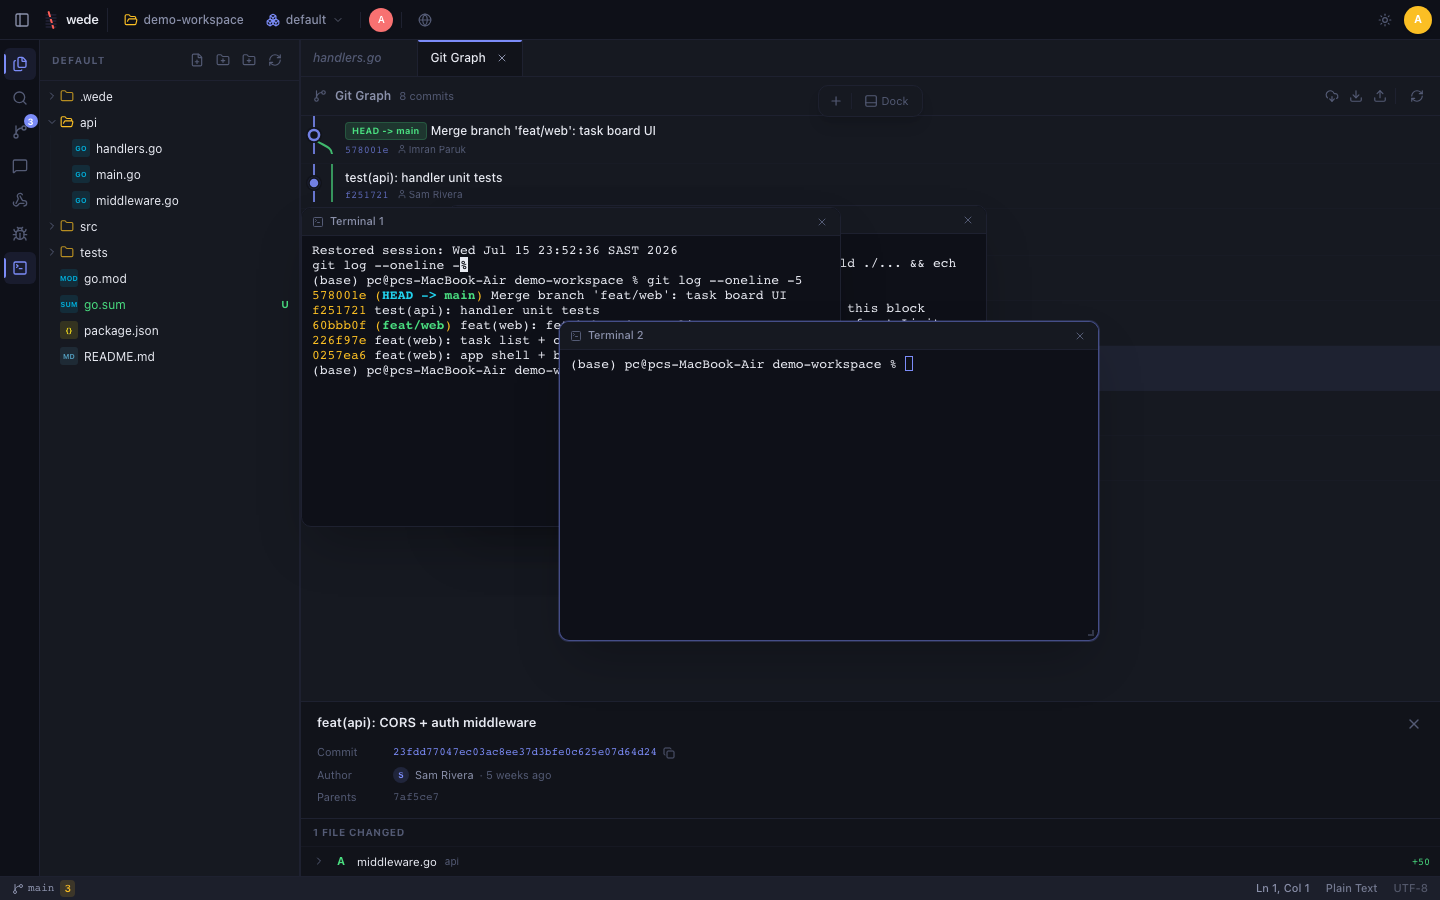Refresh the file explorer
Image resolution: width=1440 pixels, height=900 pixels.
(x=275, y=60)
